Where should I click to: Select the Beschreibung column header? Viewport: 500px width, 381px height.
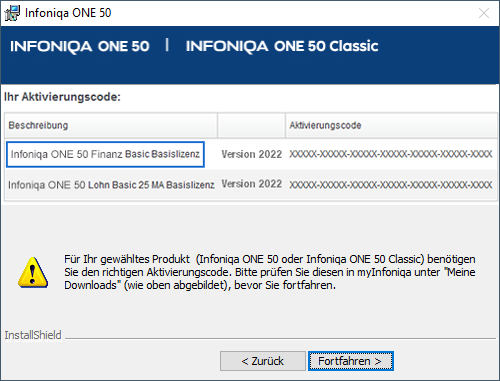111,125
